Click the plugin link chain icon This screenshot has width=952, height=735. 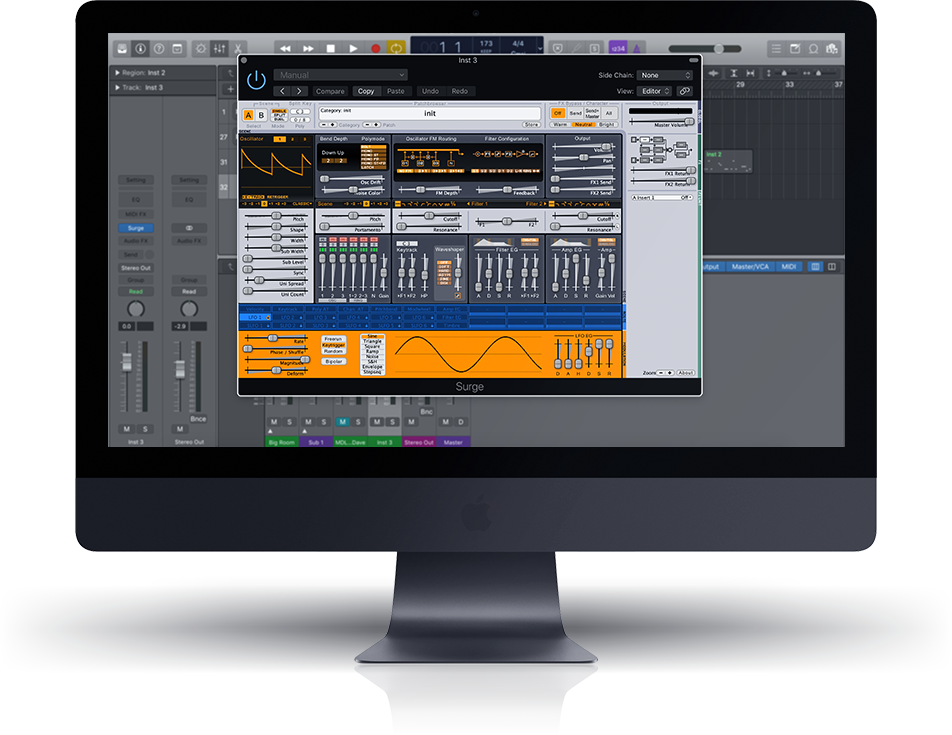[x=684, y=91]
